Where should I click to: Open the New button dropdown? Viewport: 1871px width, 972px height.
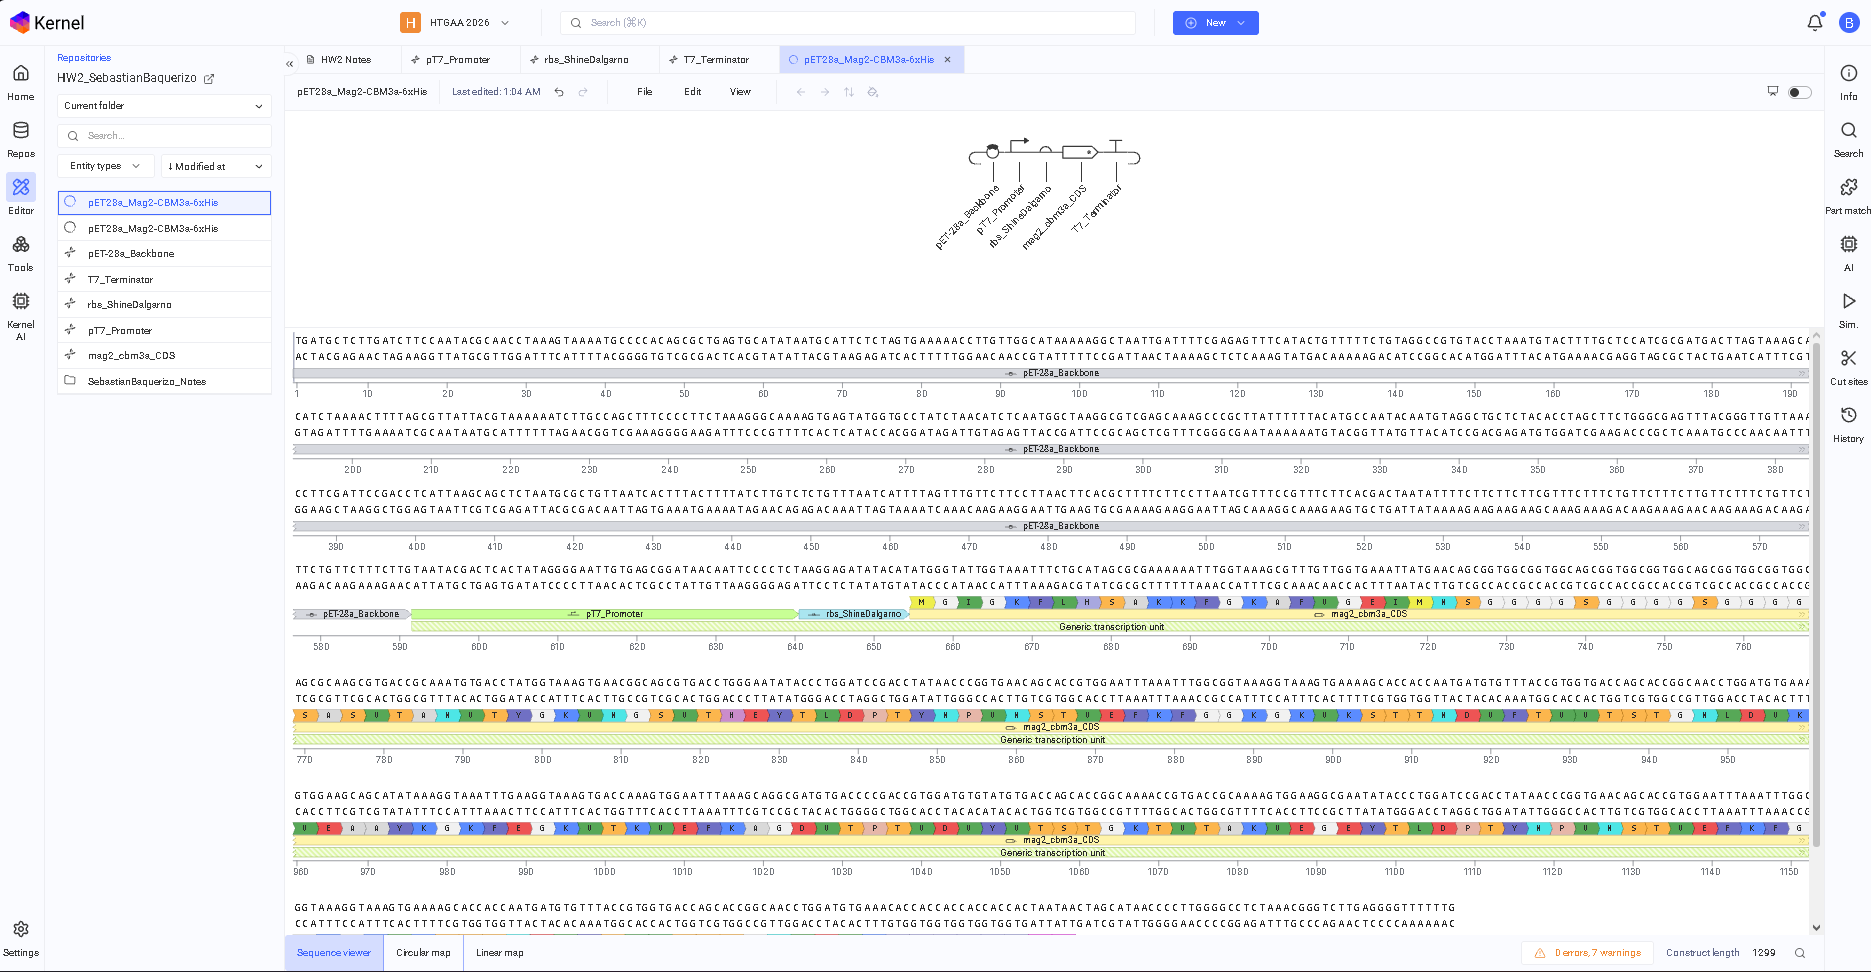(1215, 22)
